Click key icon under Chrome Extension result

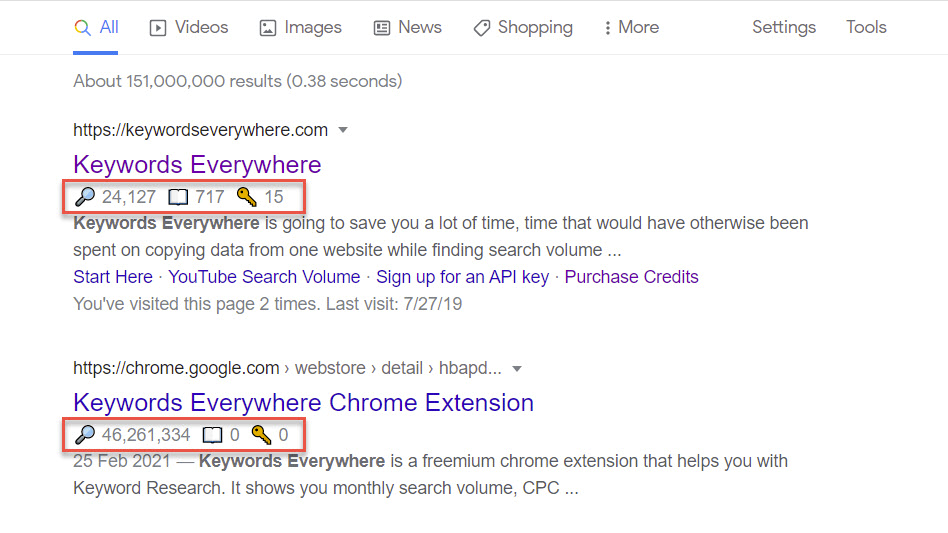(261, 435)
